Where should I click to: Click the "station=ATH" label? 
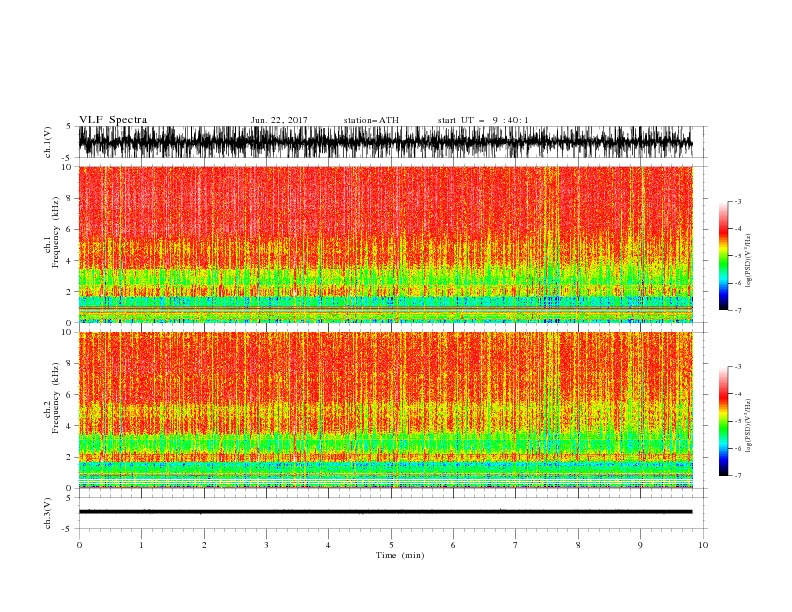[x=371, y=120]
